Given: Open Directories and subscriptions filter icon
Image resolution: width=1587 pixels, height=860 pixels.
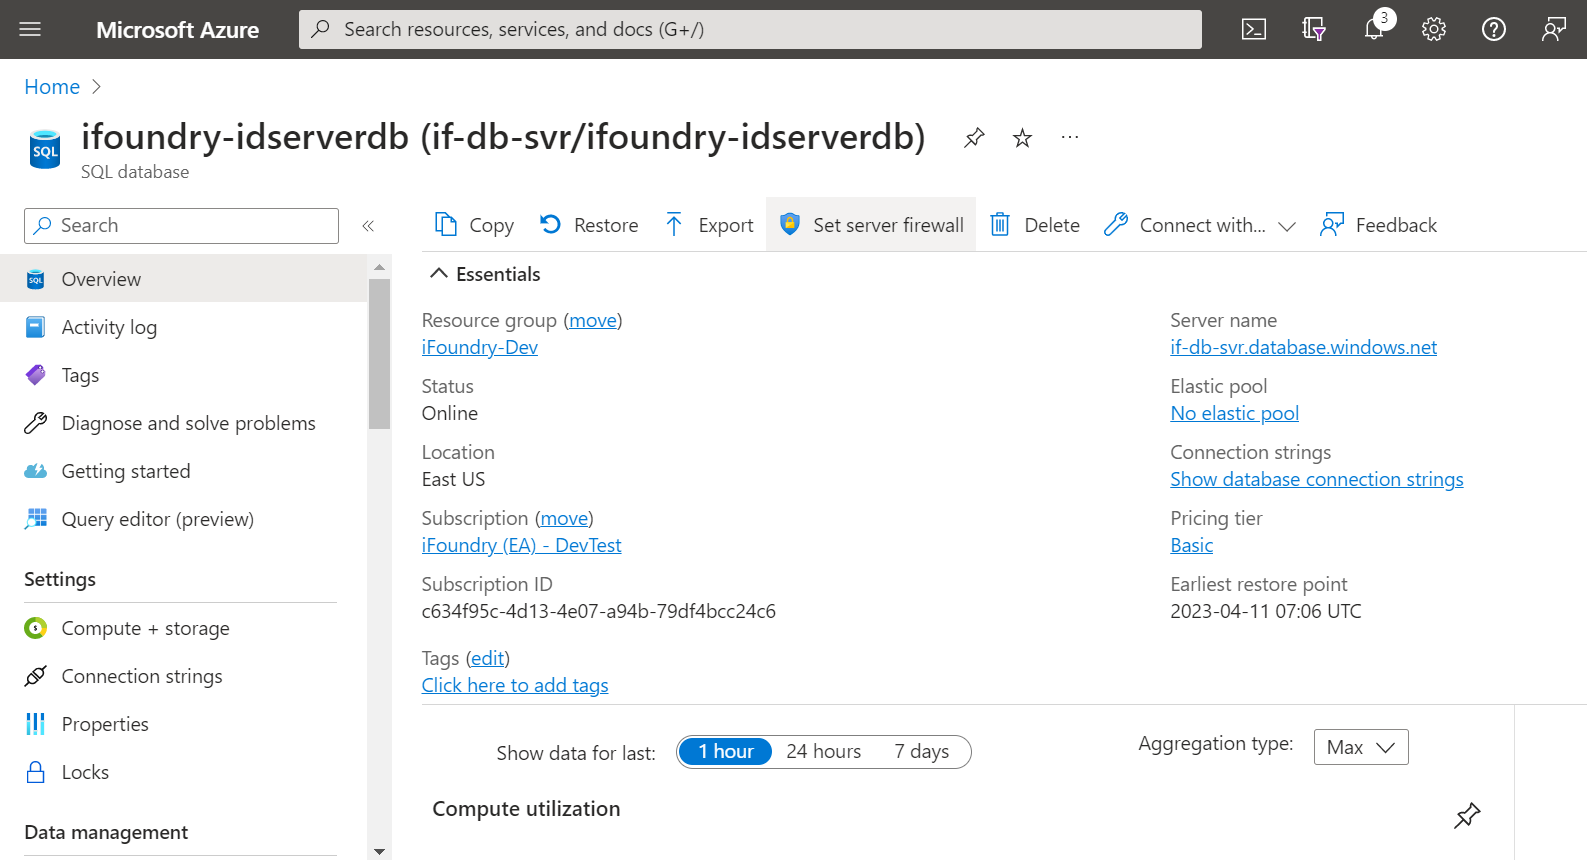Looking at the screenshot, I should (1314, 29).
